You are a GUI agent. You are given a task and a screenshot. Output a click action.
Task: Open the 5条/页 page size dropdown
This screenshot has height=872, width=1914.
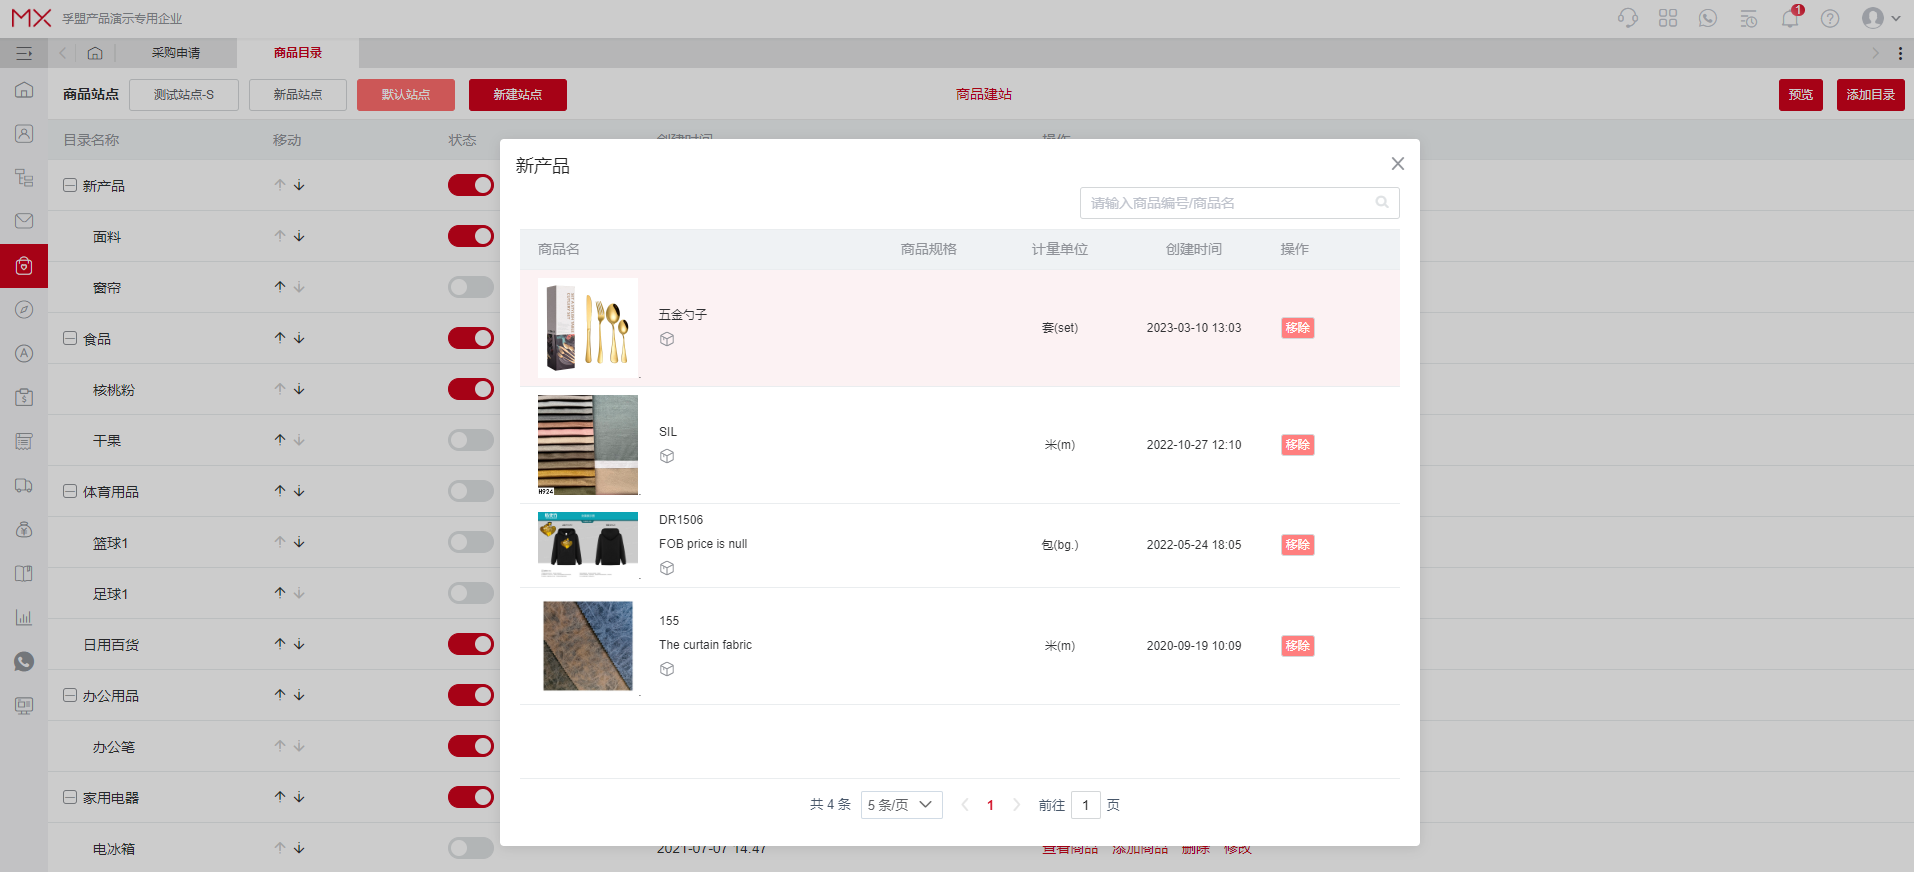pos(901,805)
